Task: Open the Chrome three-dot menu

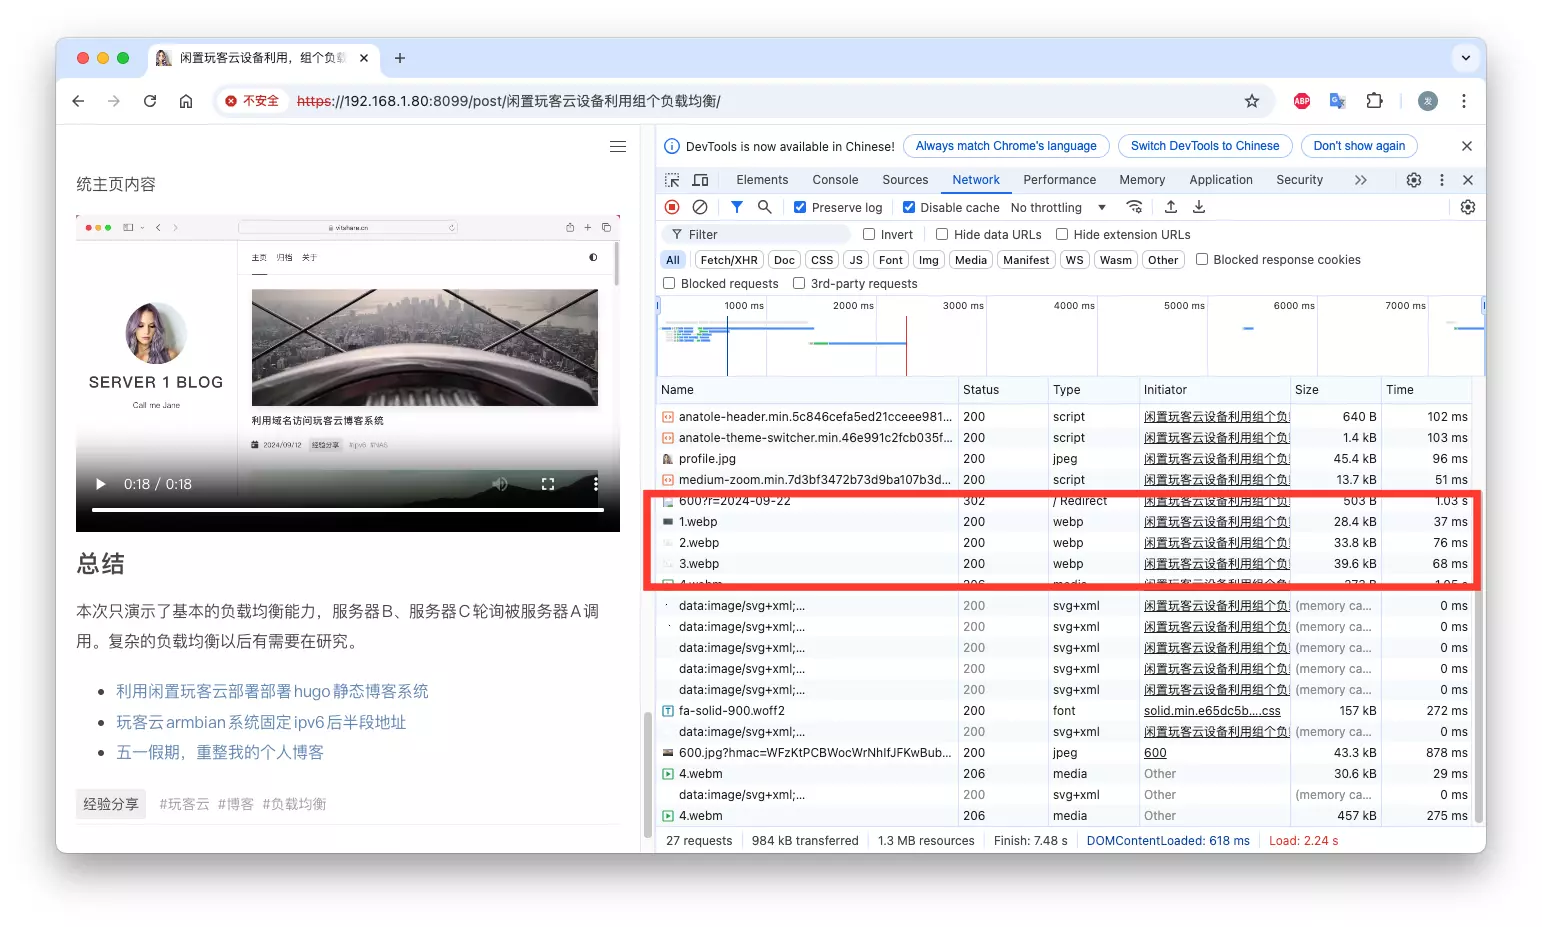Action: (x=1463, y=101)
